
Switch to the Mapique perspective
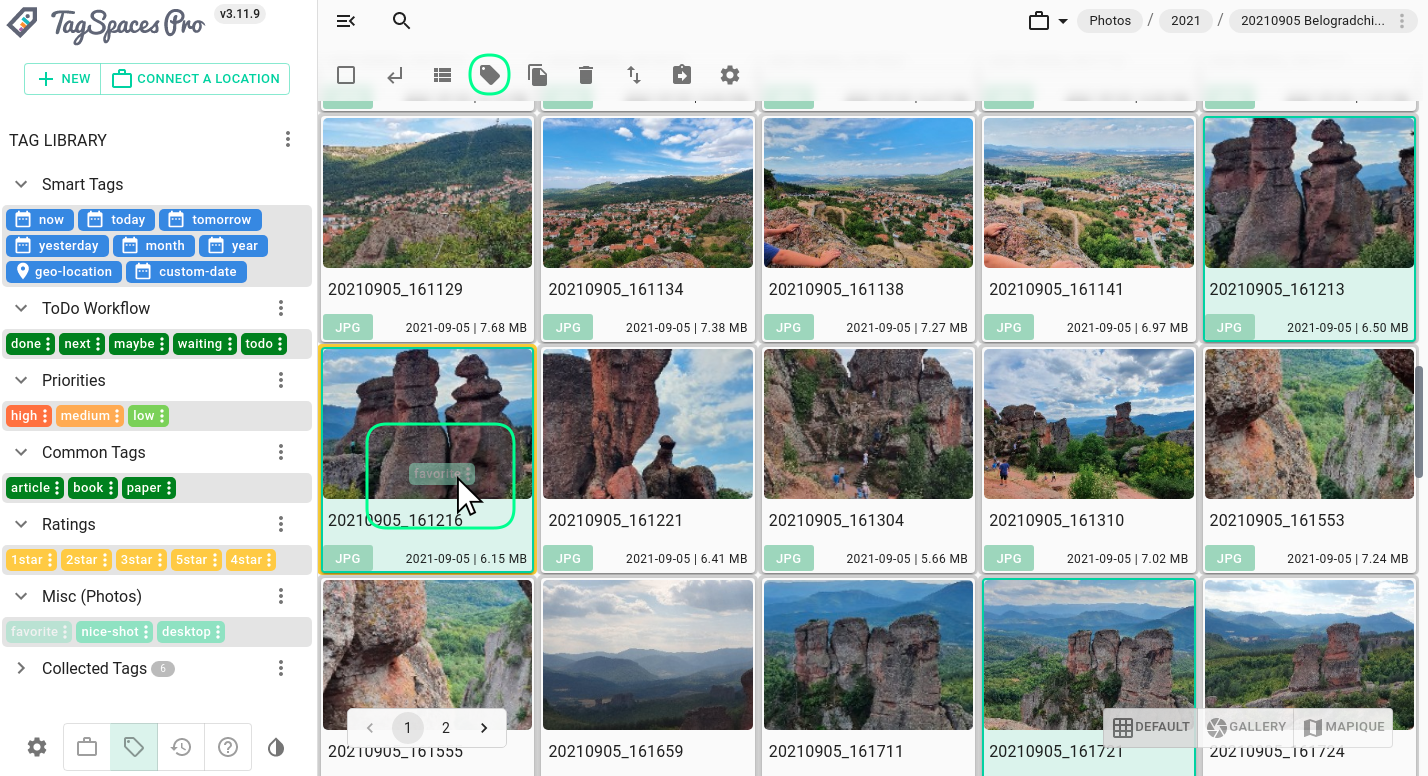1345,727
